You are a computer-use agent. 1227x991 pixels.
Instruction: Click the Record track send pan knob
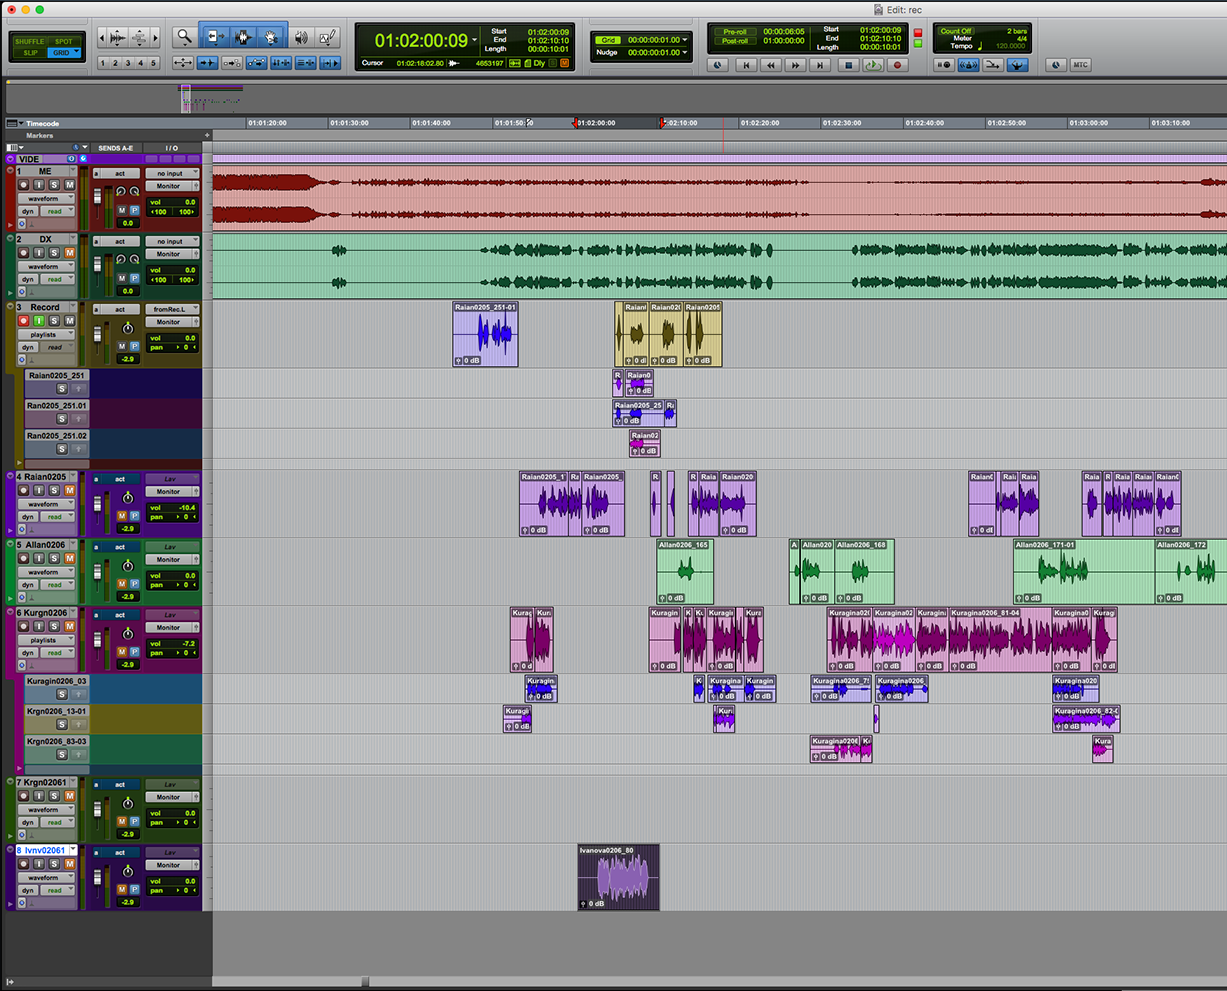(x=127, y=329)
